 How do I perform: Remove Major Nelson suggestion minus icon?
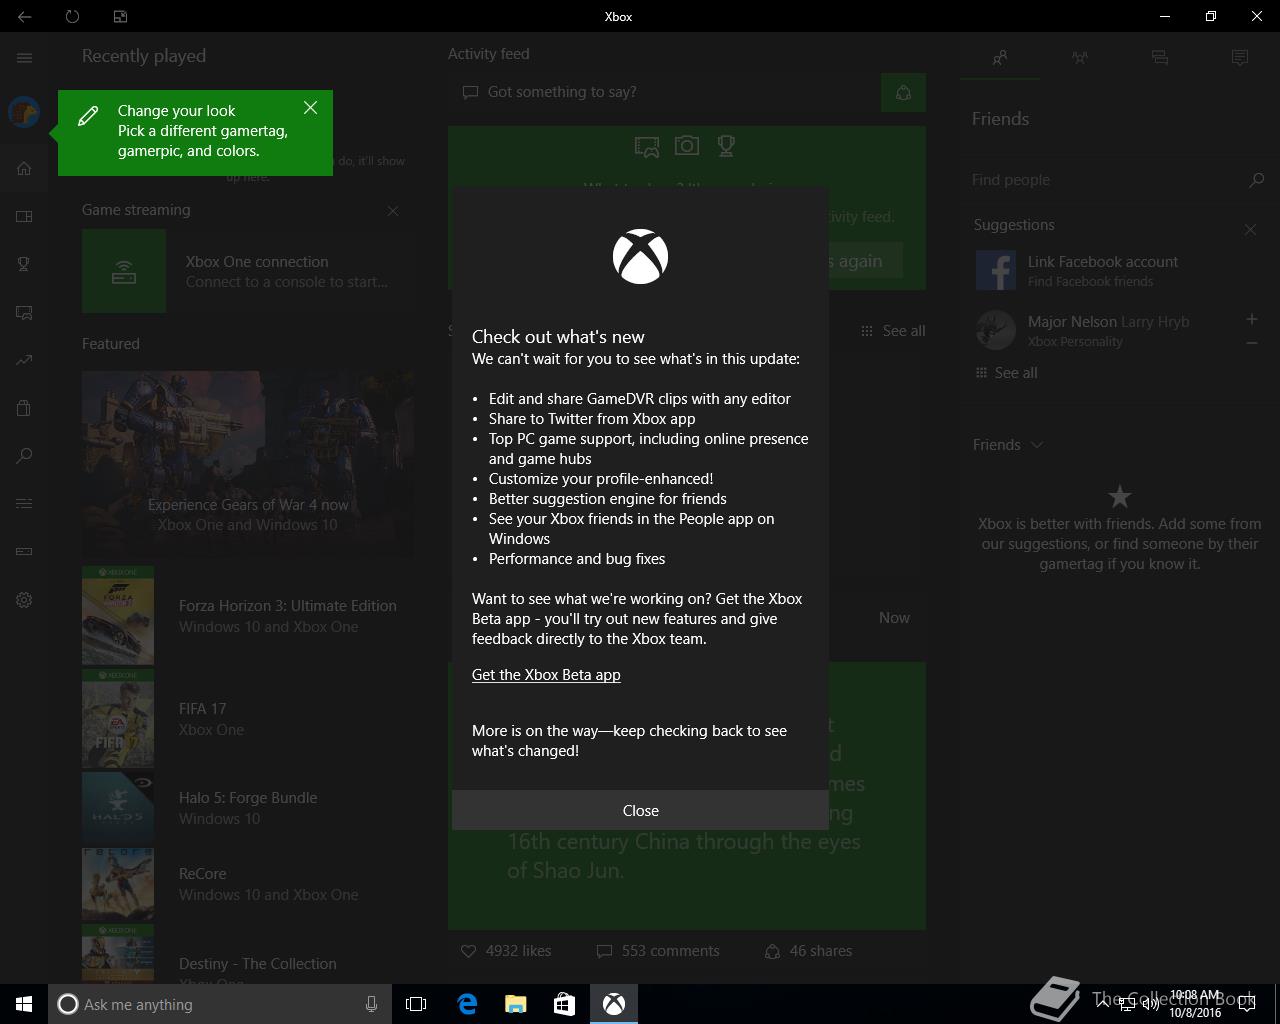[x=1251, y=343]
